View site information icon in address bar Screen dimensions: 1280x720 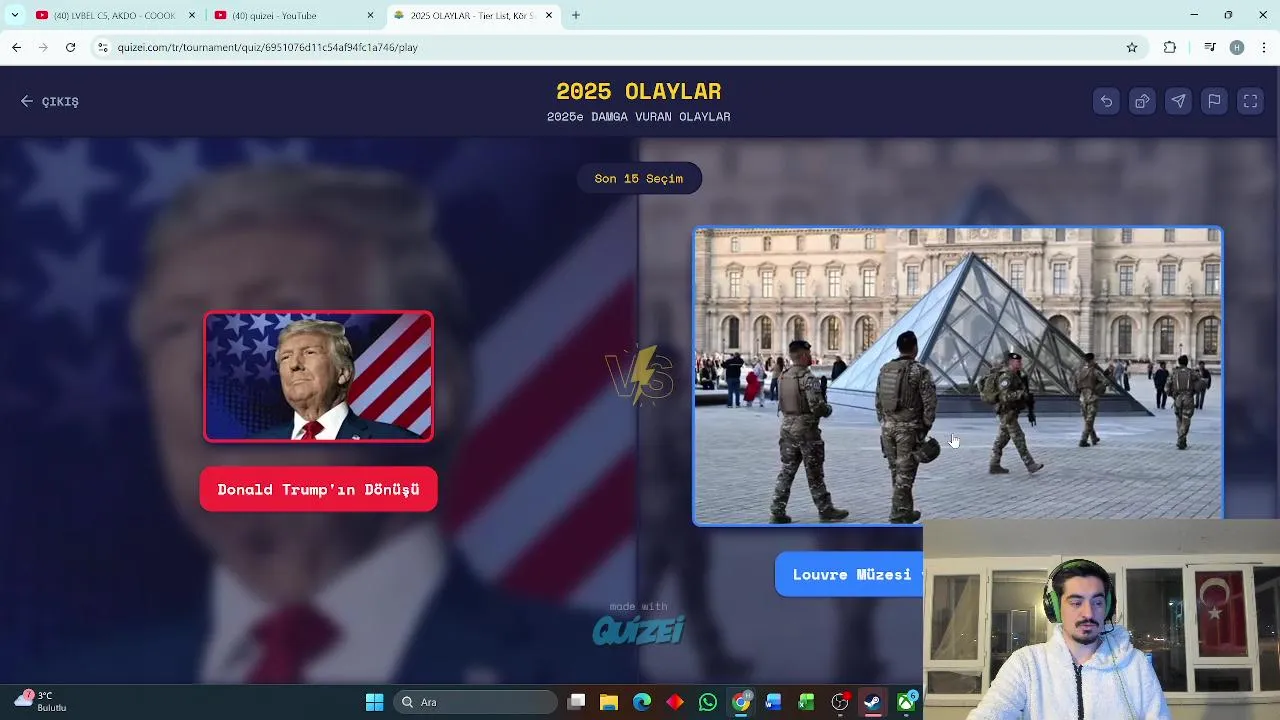coord(102,47)
